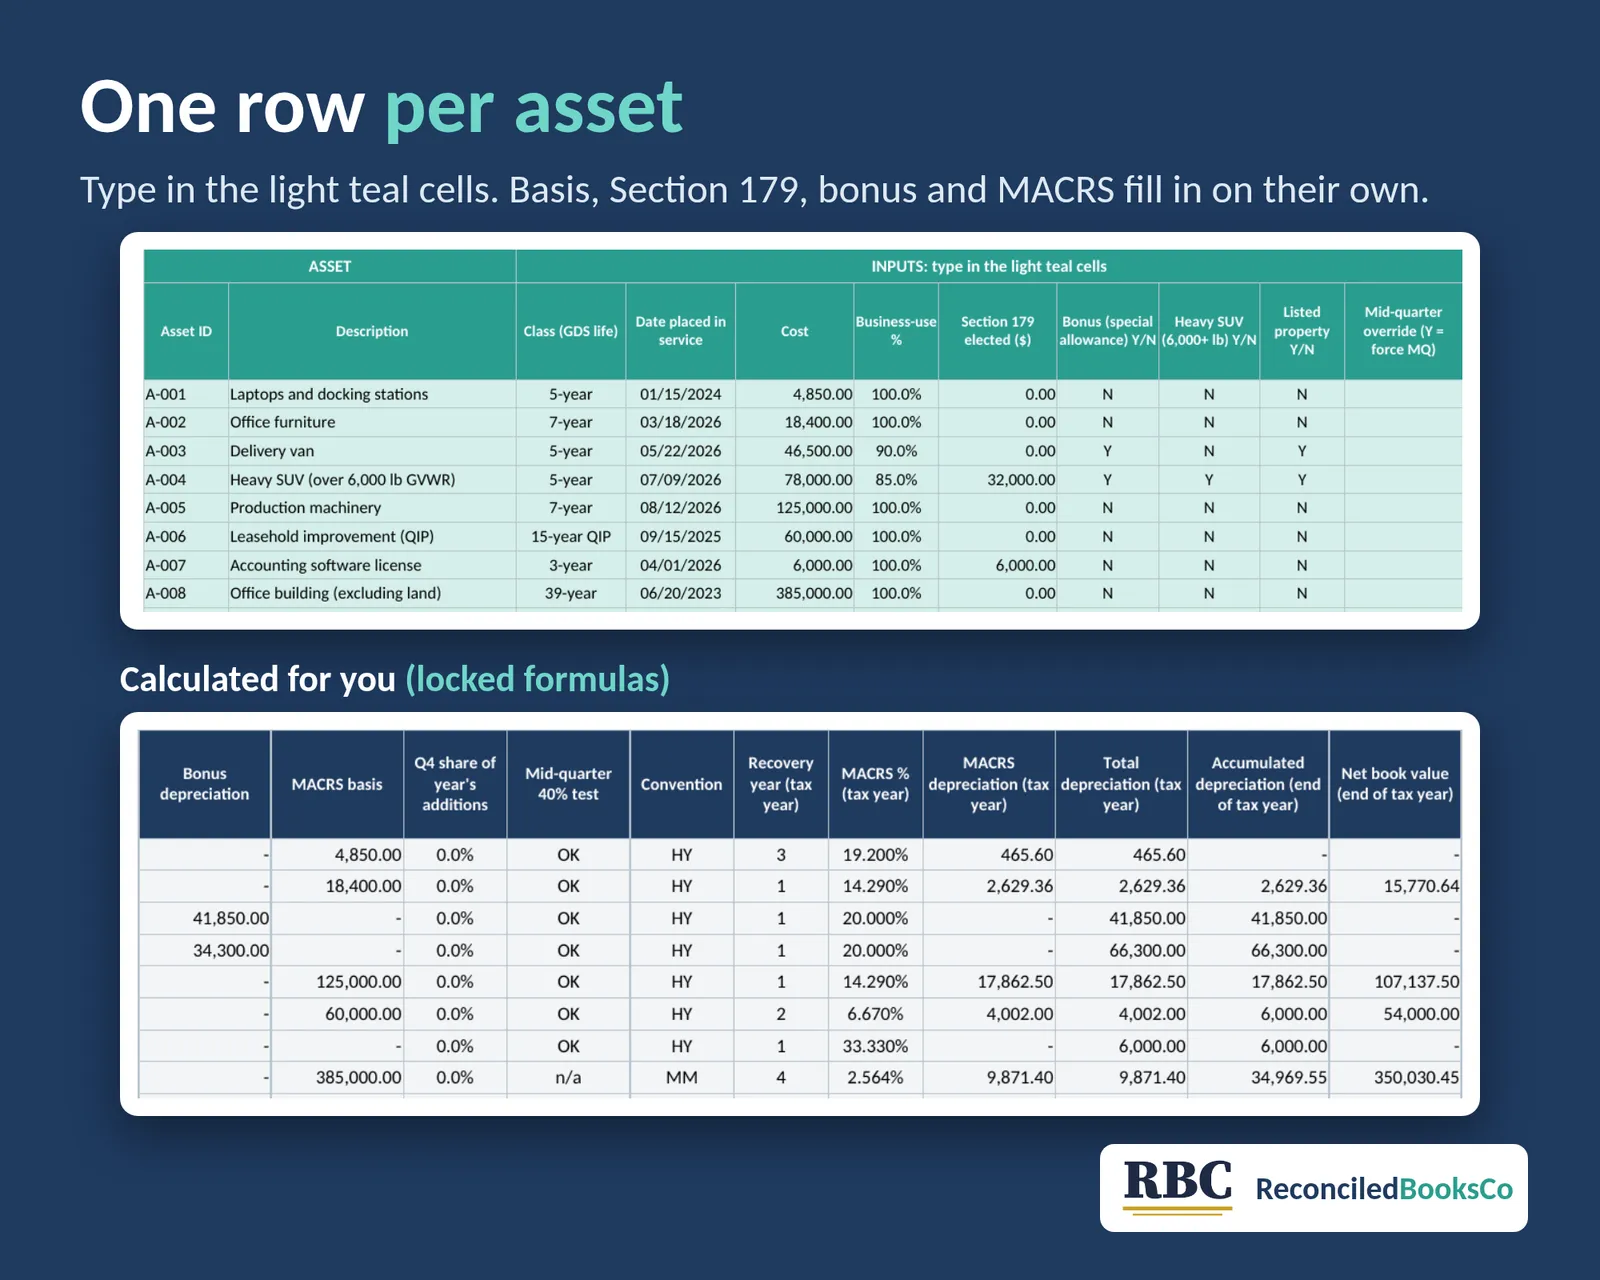This screenshot has height=1280, width=1600.
Task: Click the Accumulated depreciation header
Action: pyautogui.click(x=1258, y=784)
